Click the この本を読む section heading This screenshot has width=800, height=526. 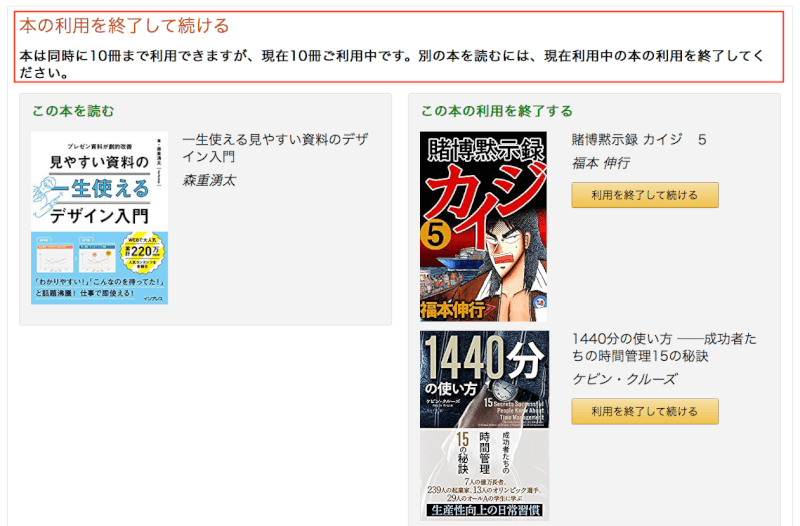click(73, 111)
